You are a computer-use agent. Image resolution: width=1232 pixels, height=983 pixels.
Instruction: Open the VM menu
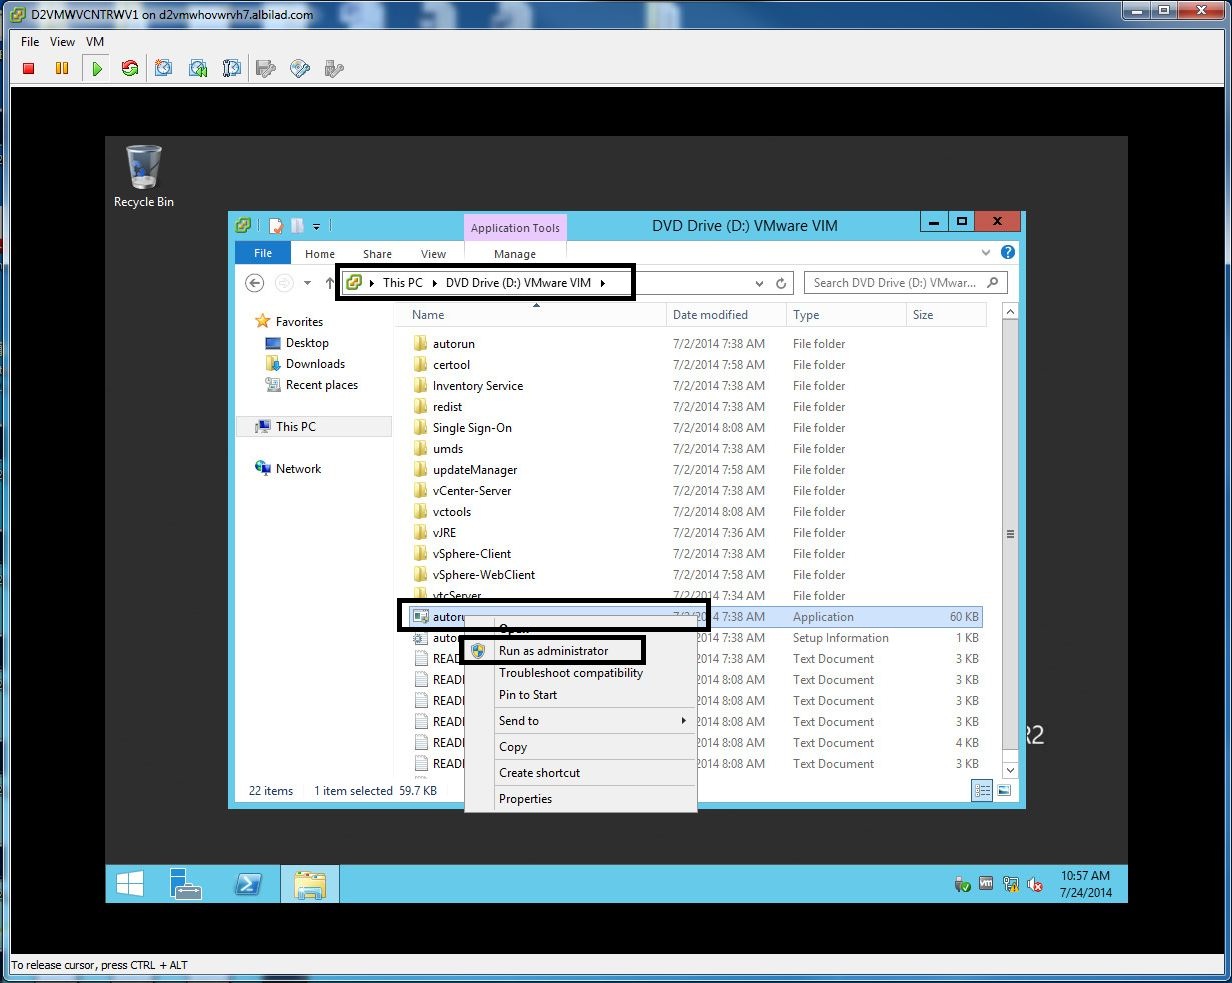point(94,42)
